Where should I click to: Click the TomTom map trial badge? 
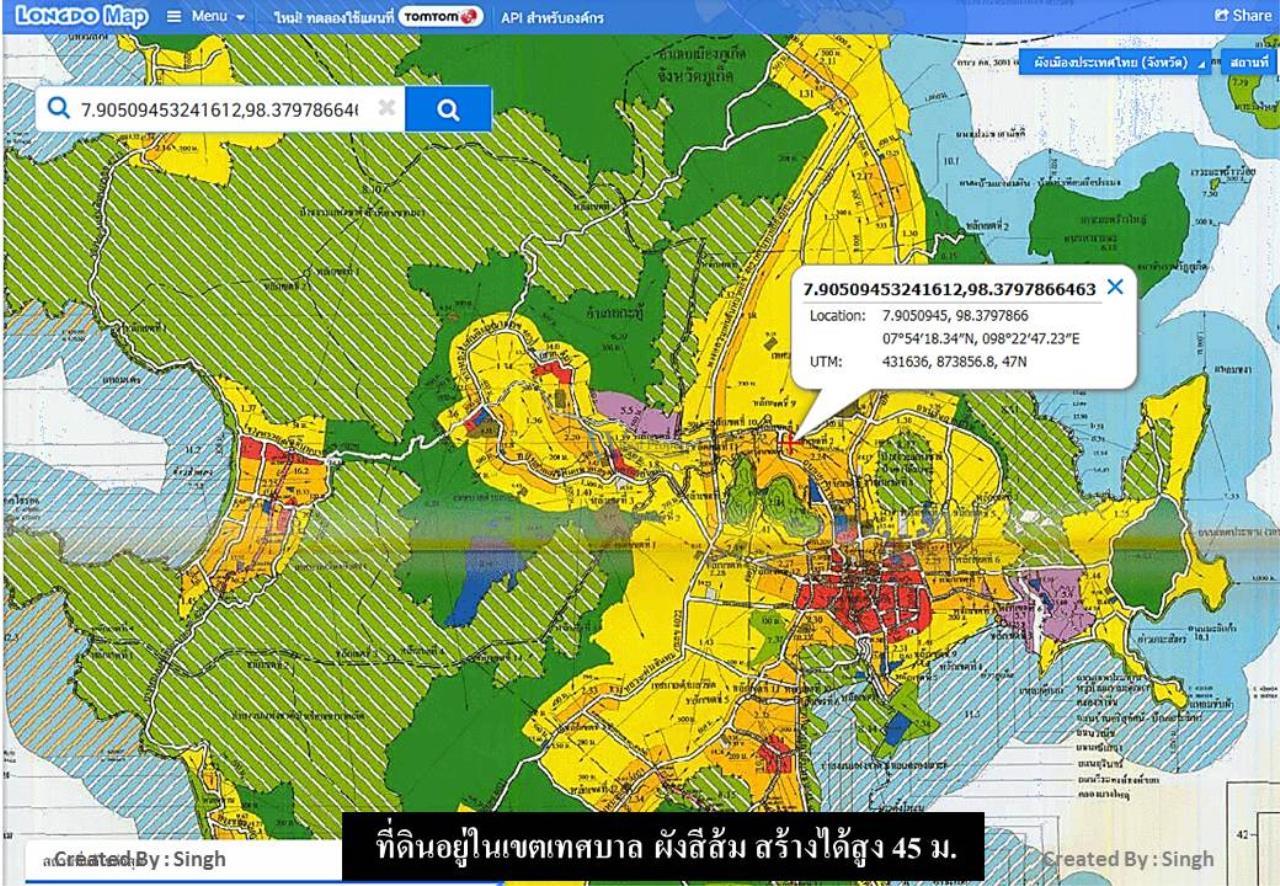tap(440, 17)
